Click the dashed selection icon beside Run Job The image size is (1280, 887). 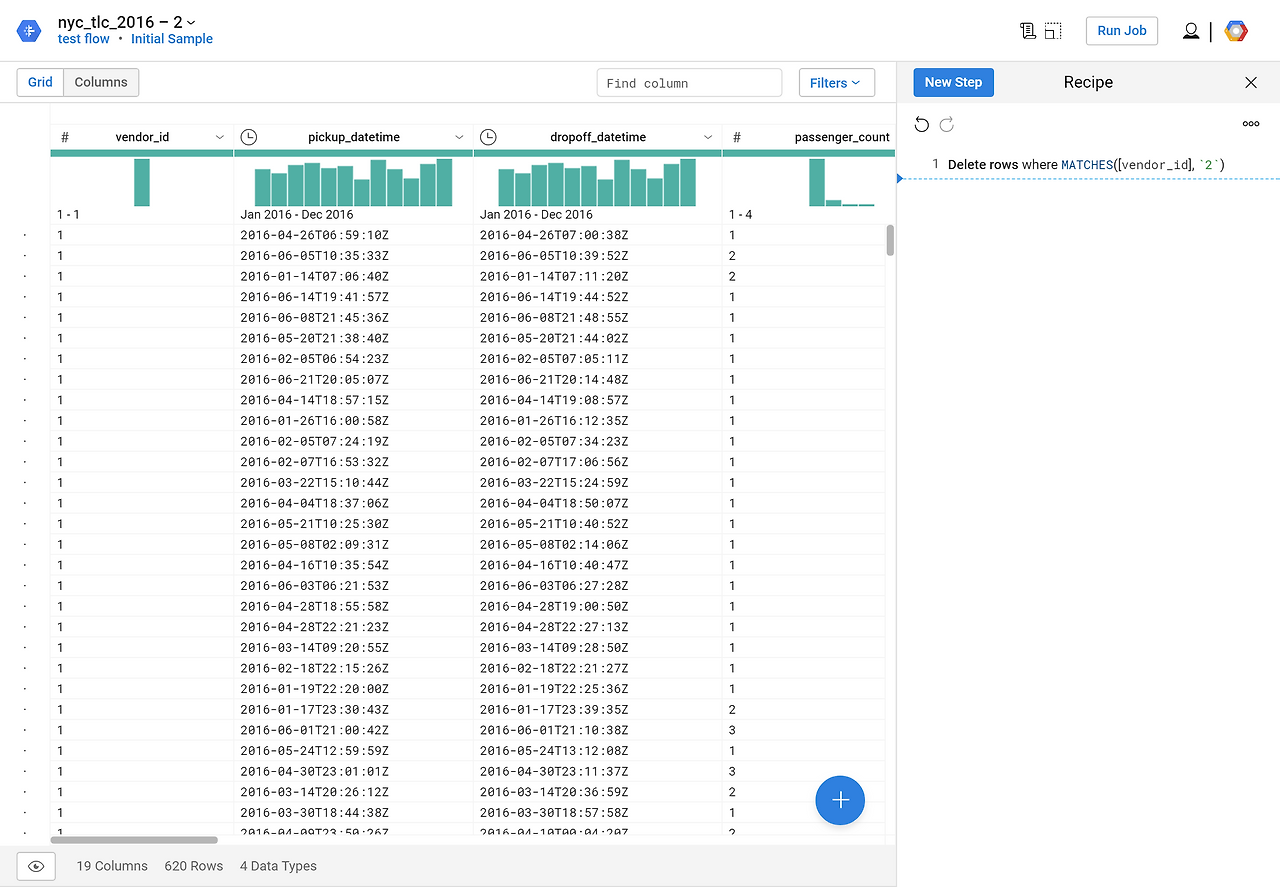point(1053,31)
